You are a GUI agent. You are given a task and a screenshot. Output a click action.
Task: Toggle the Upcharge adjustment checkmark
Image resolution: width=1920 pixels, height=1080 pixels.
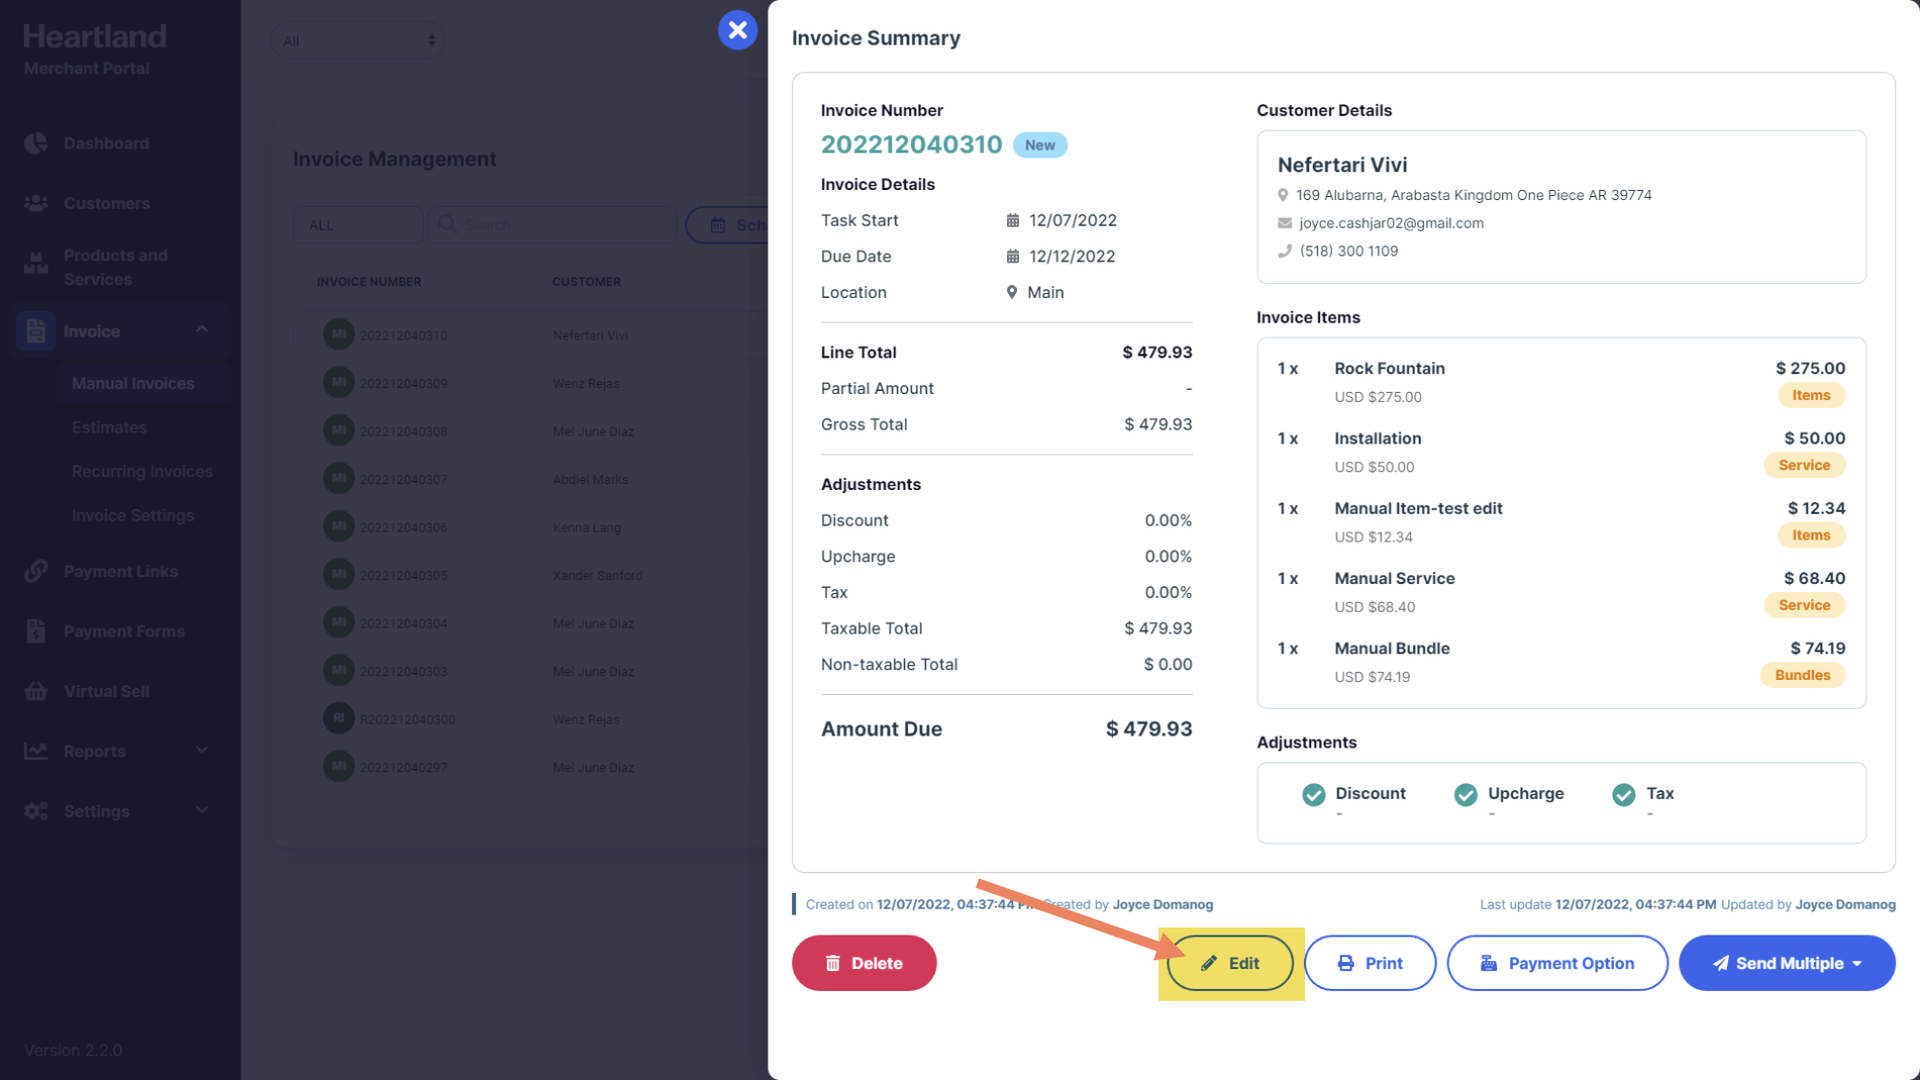click(1465, 794)
